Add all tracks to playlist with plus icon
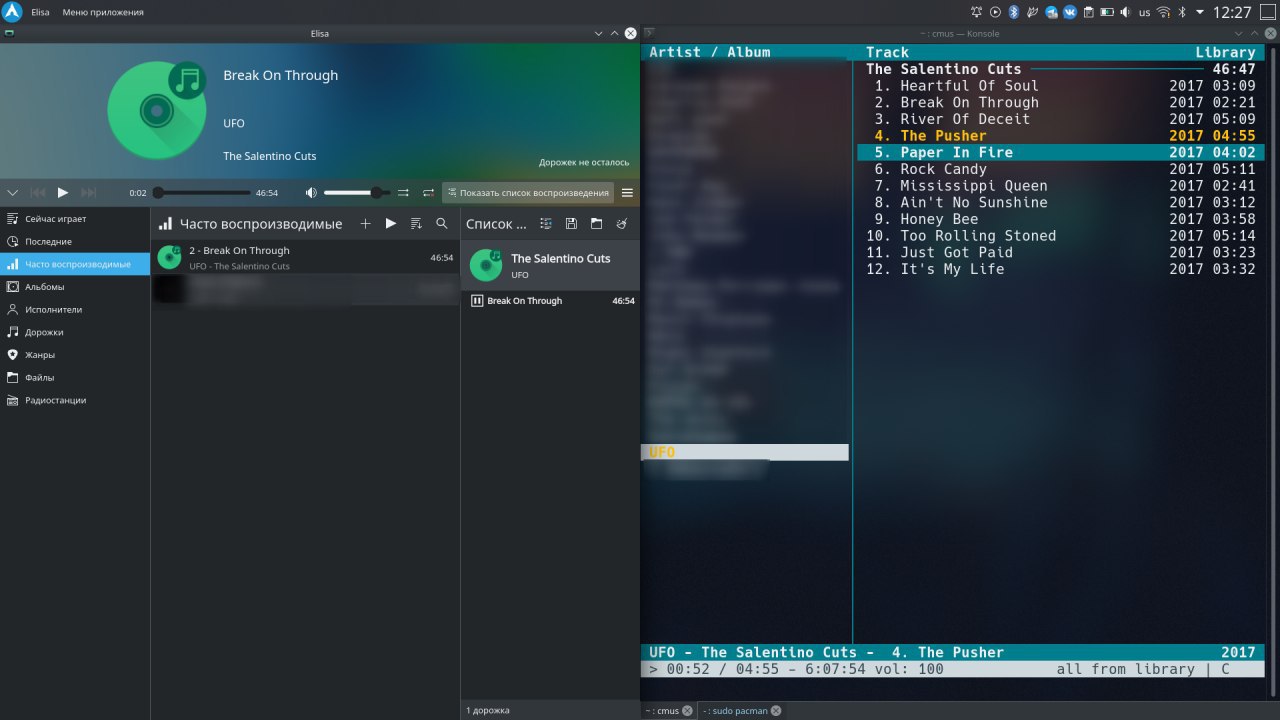The width and height of the screenshot is (1280, 720). click(365, 224)
